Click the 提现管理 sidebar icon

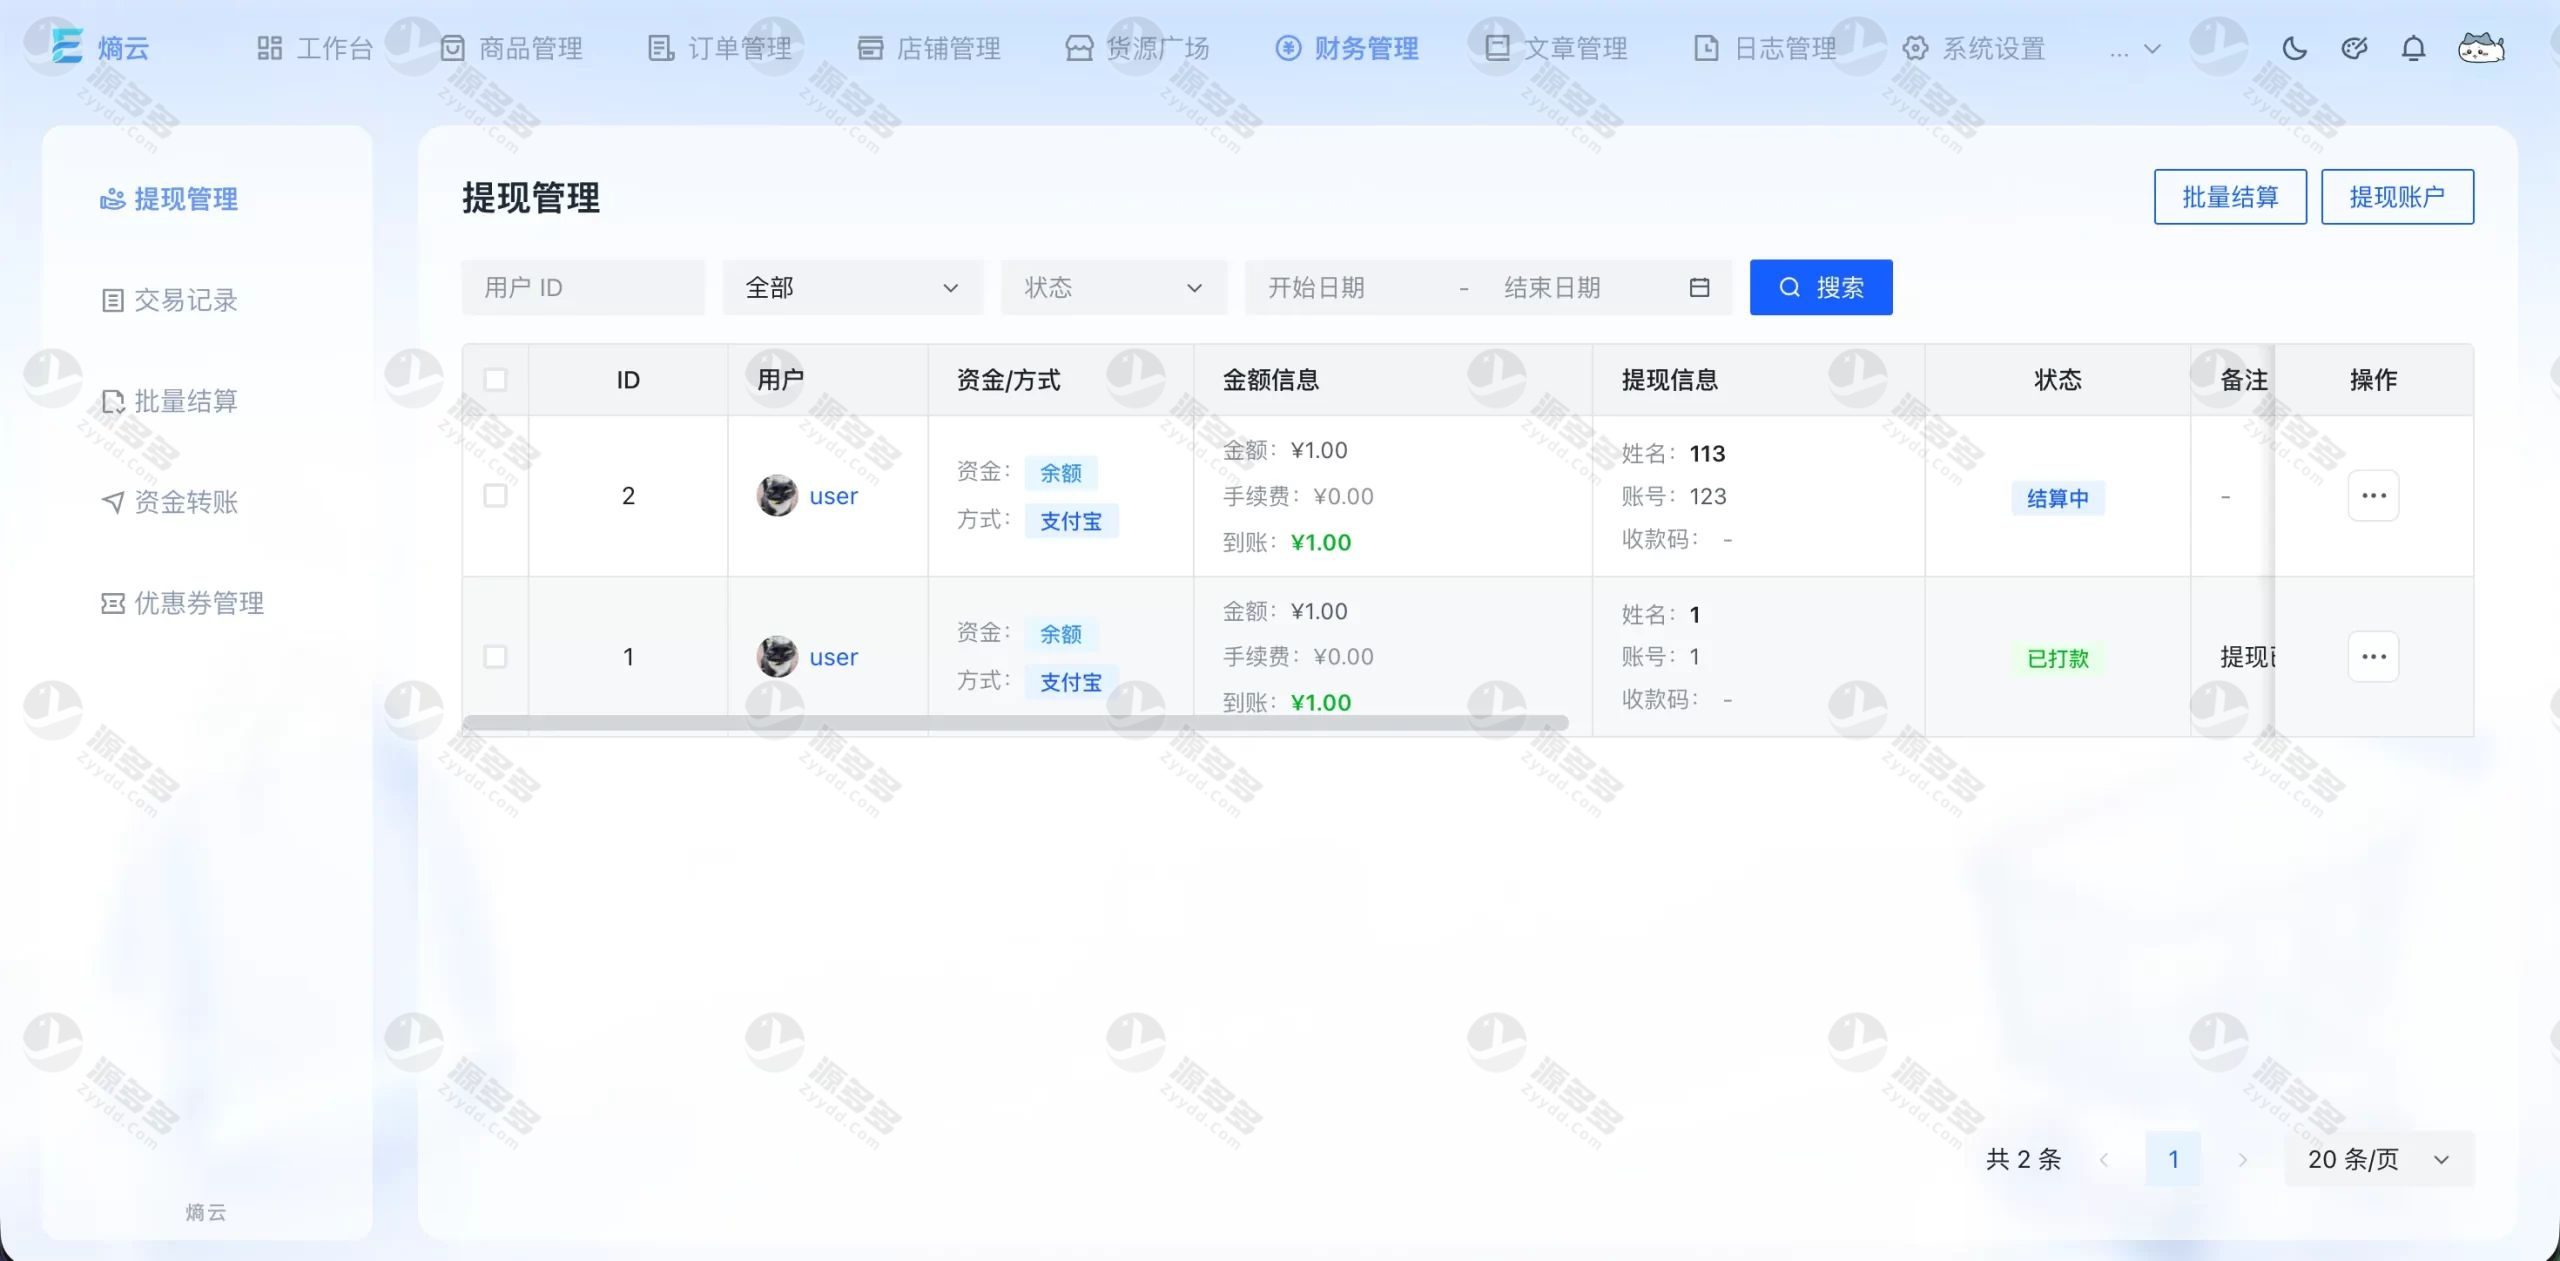point(113,199)
